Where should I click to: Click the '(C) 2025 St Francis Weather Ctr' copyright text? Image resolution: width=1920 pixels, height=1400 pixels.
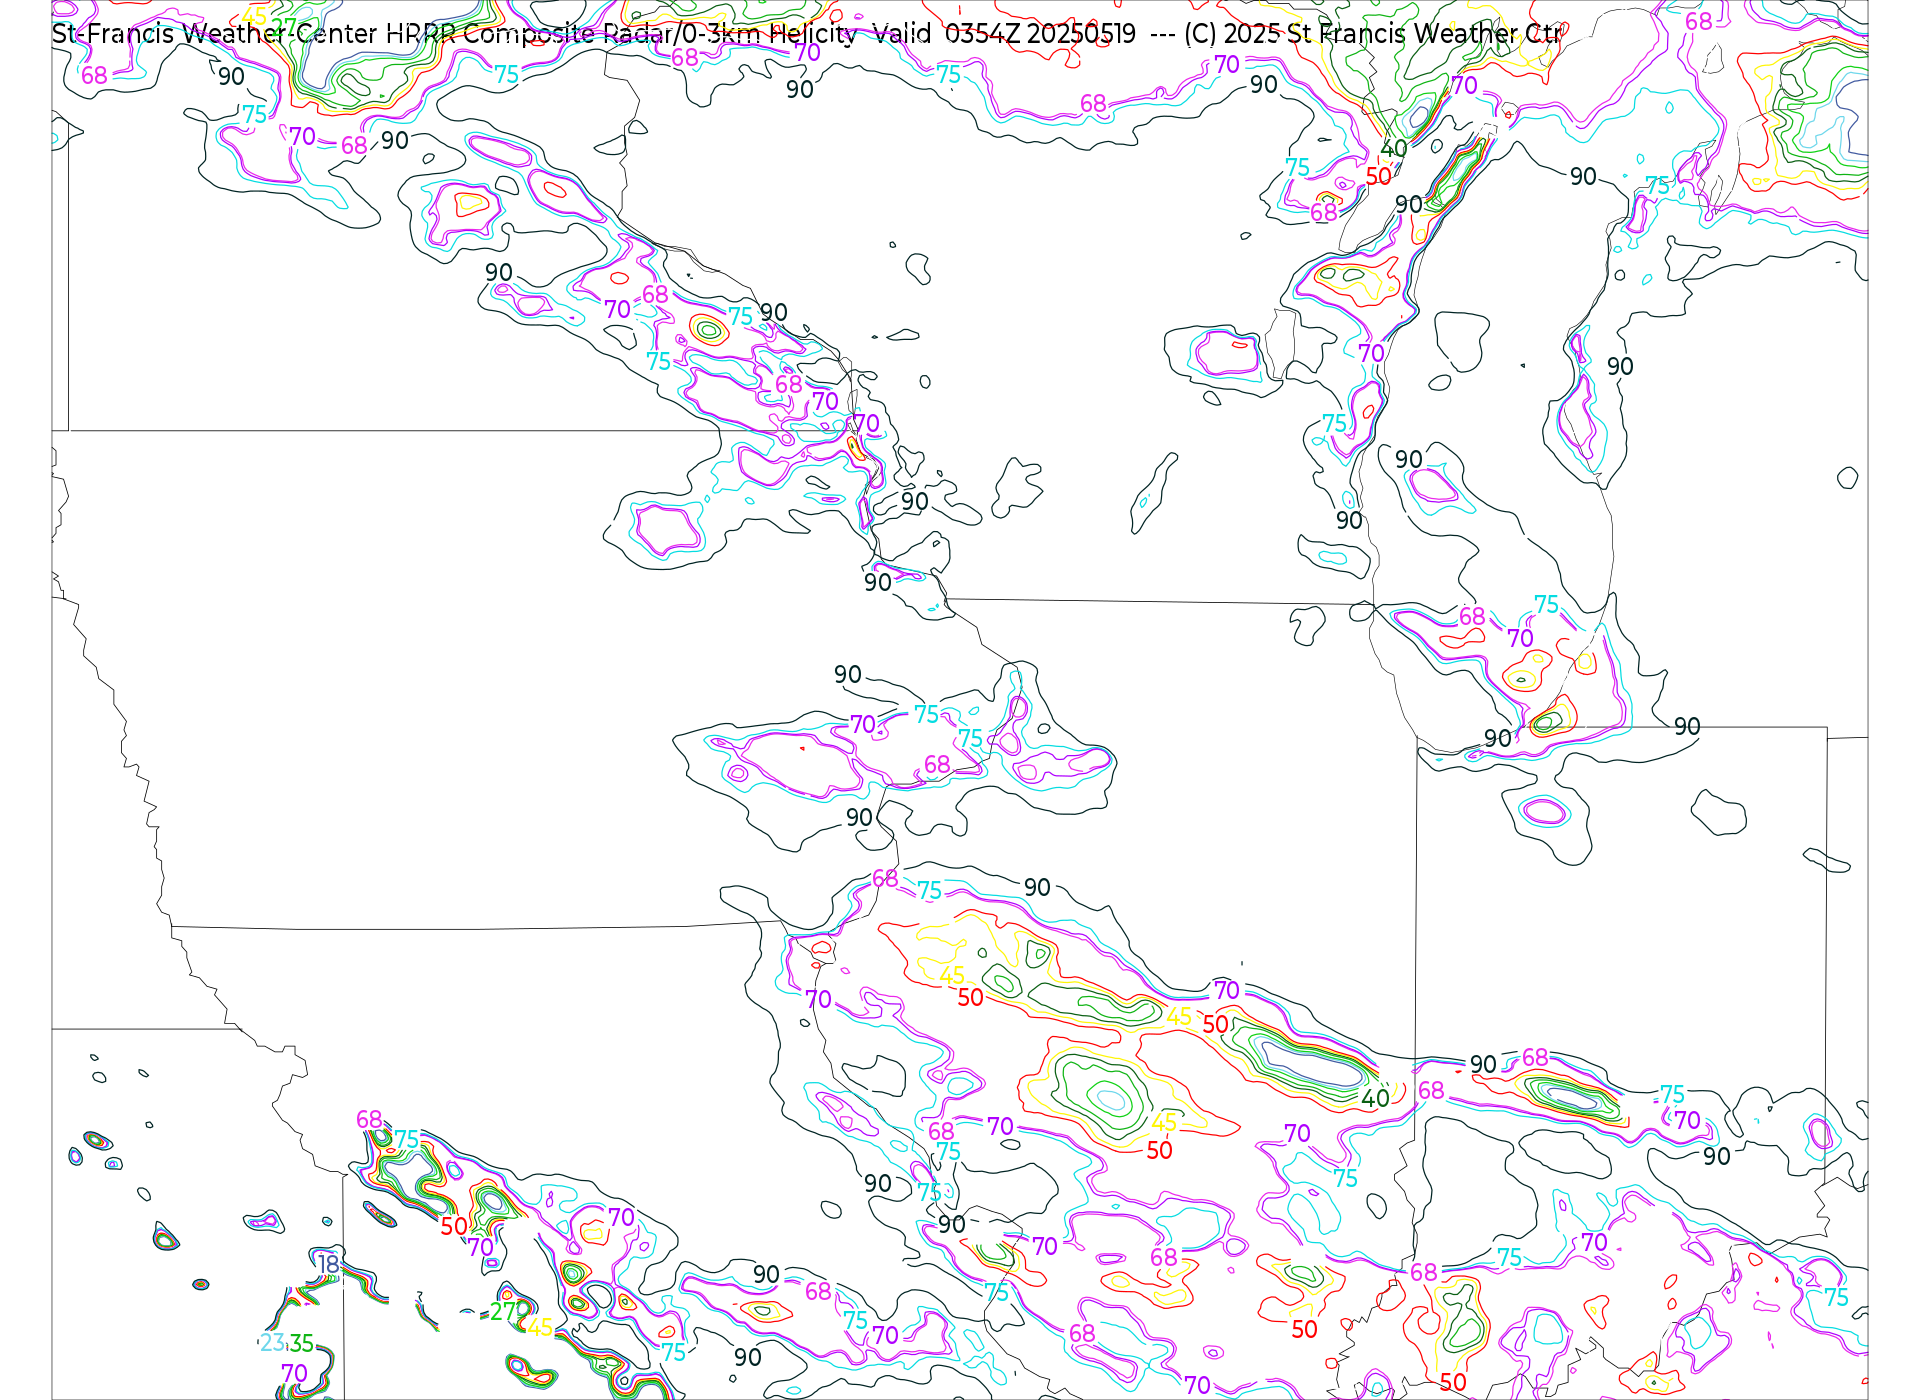point(1373,34)
